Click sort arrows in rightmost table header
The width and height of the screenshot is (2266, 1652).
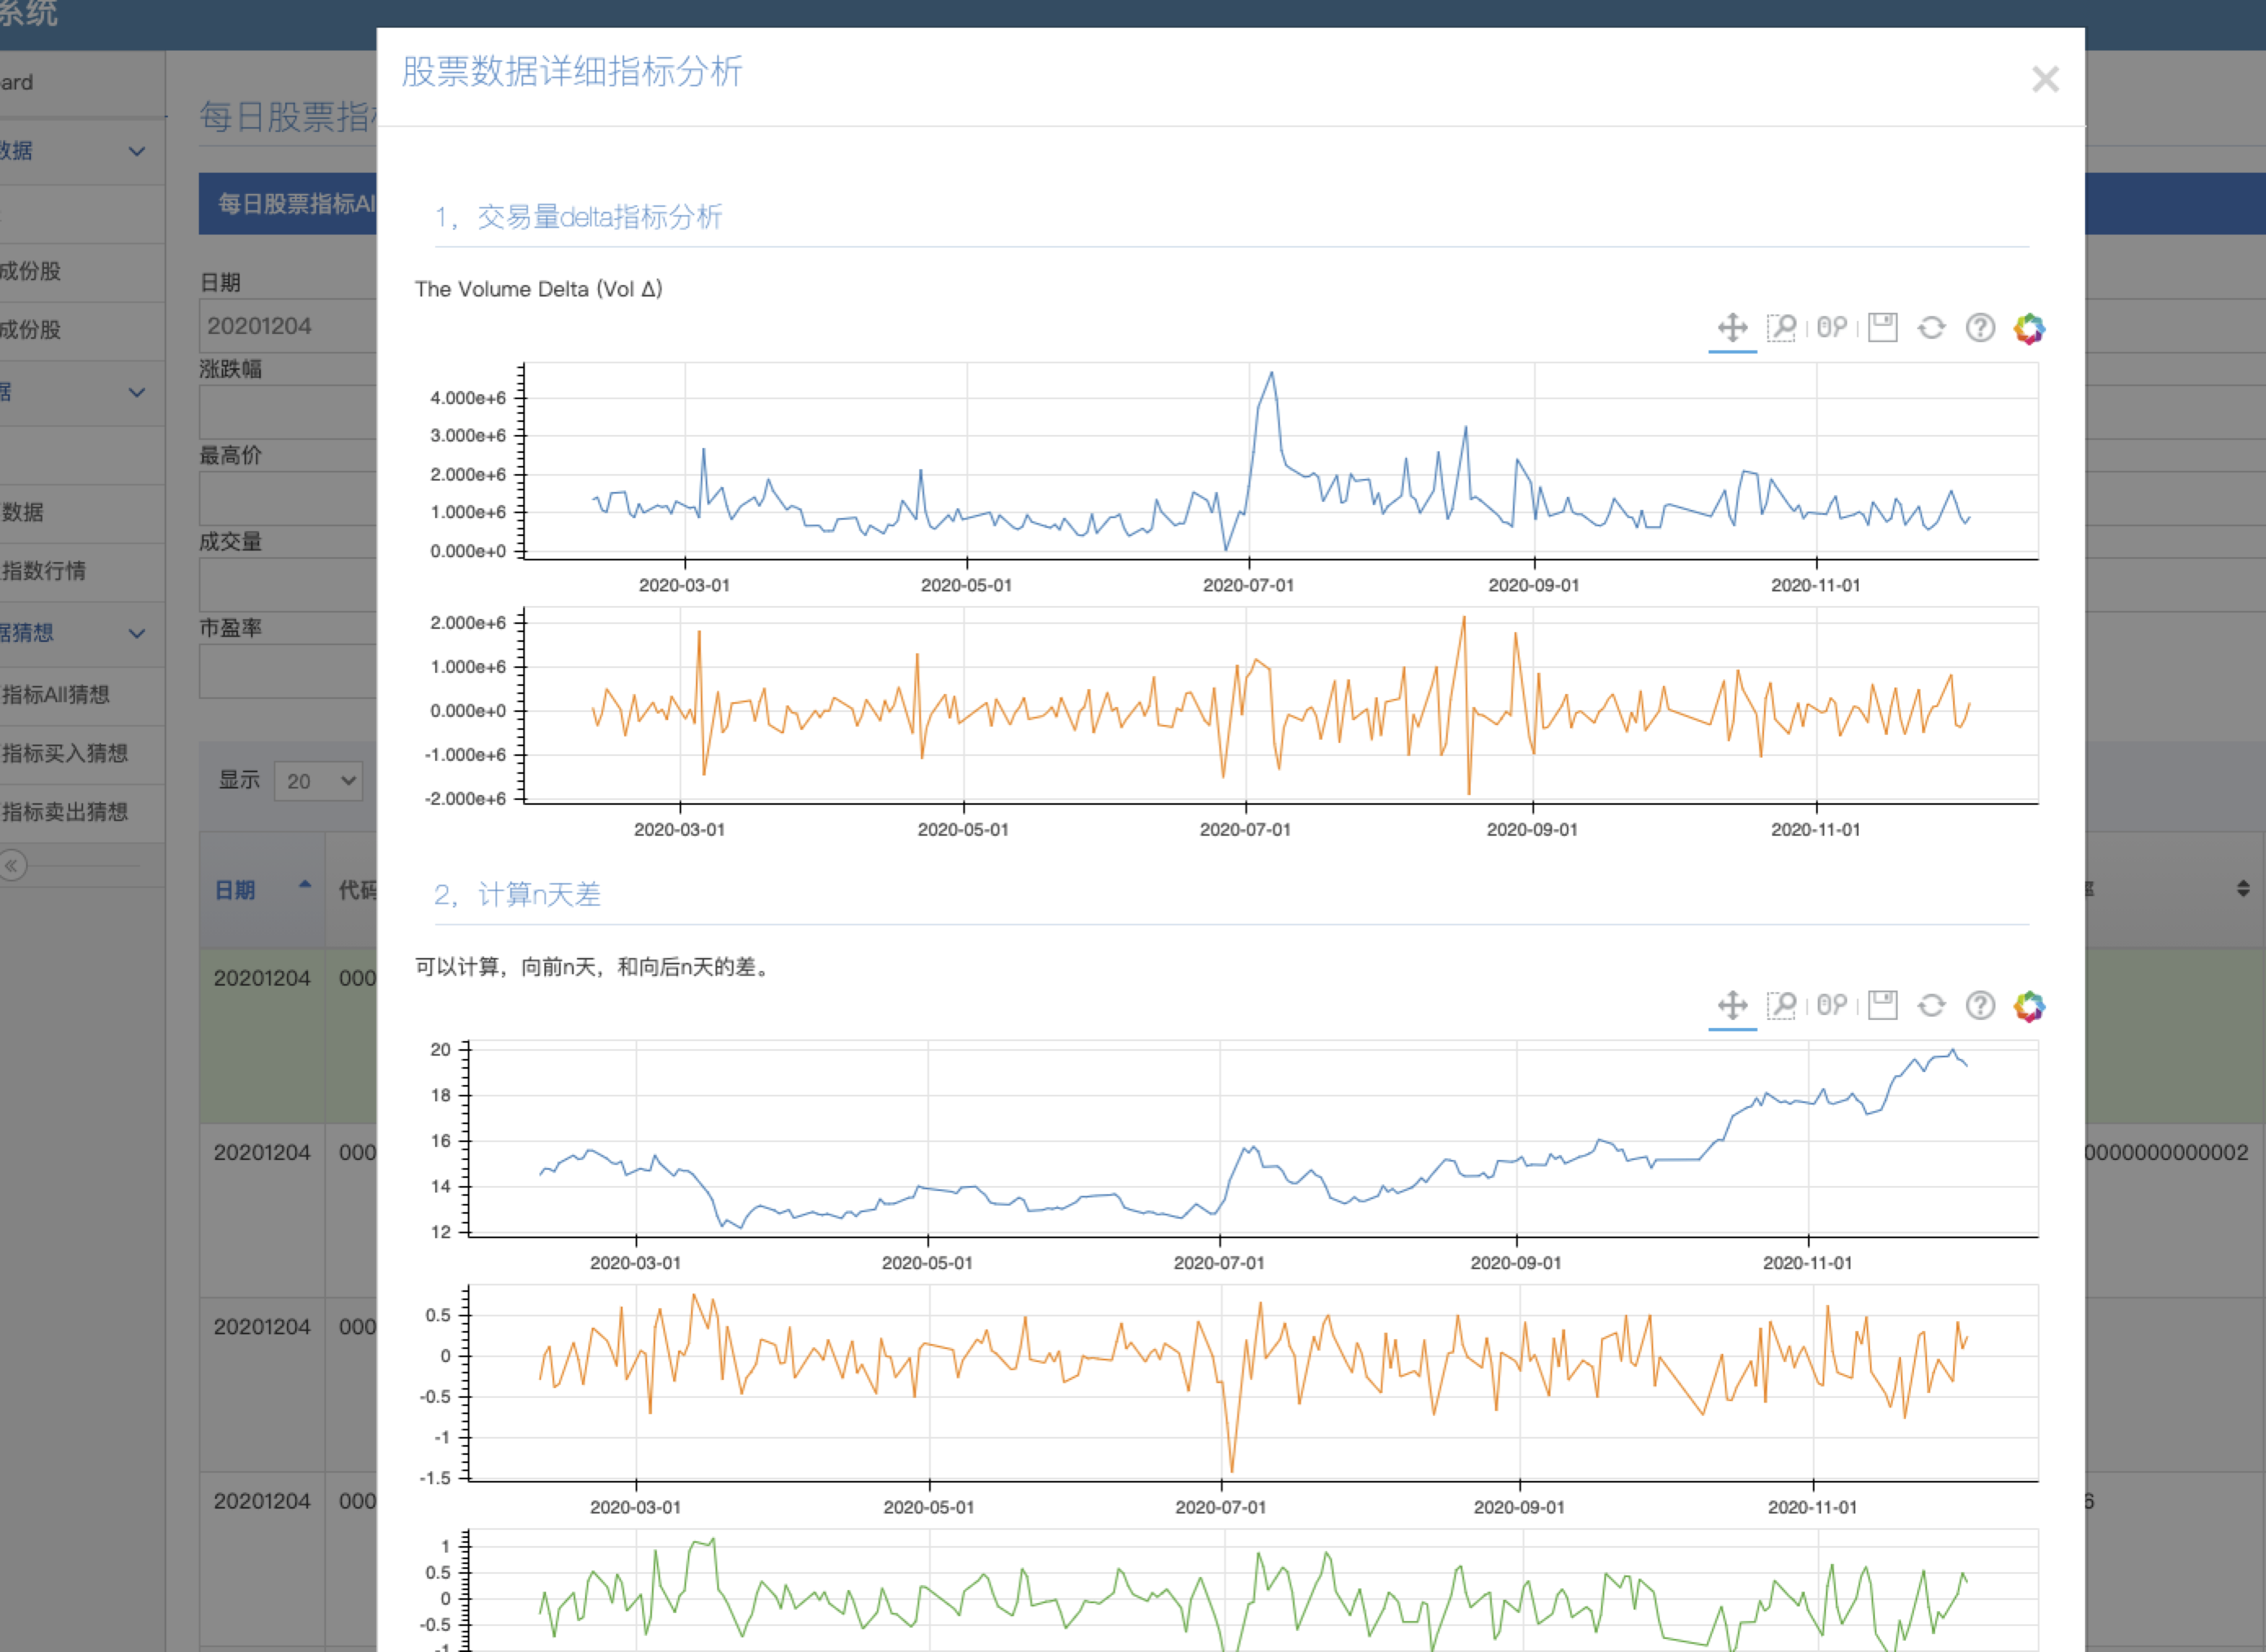coord(2243,888)
